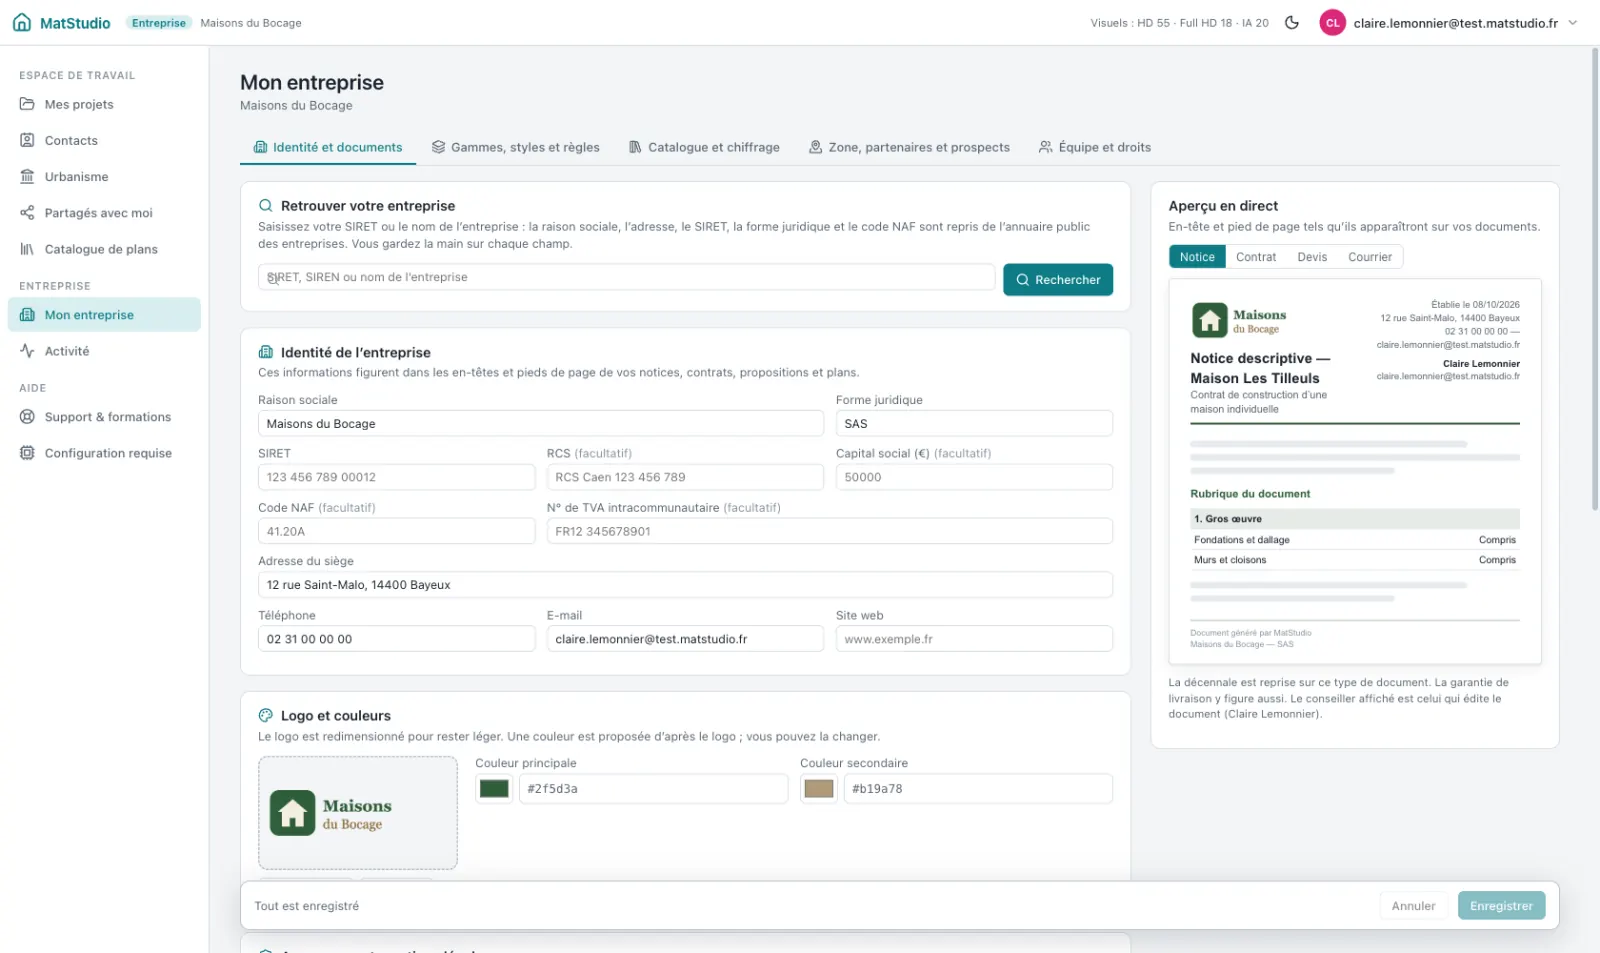
Task: Click the Capital social field
Action: coord(974,477)
